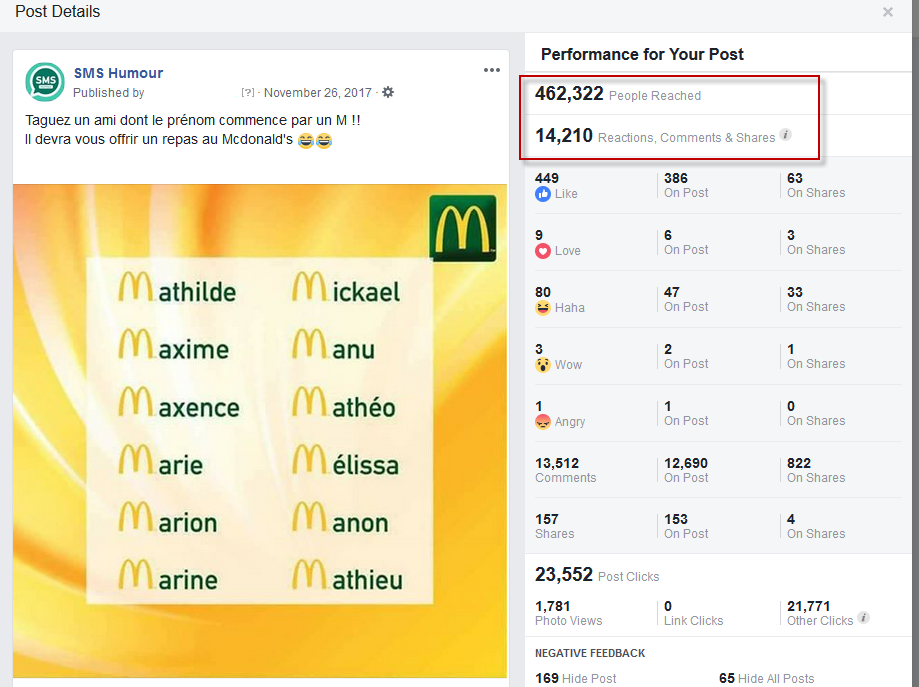Viewport: 919px width, 687px height.
Task: Click the Haha laughing reaction icon
Action: click(x=543, y=307)
